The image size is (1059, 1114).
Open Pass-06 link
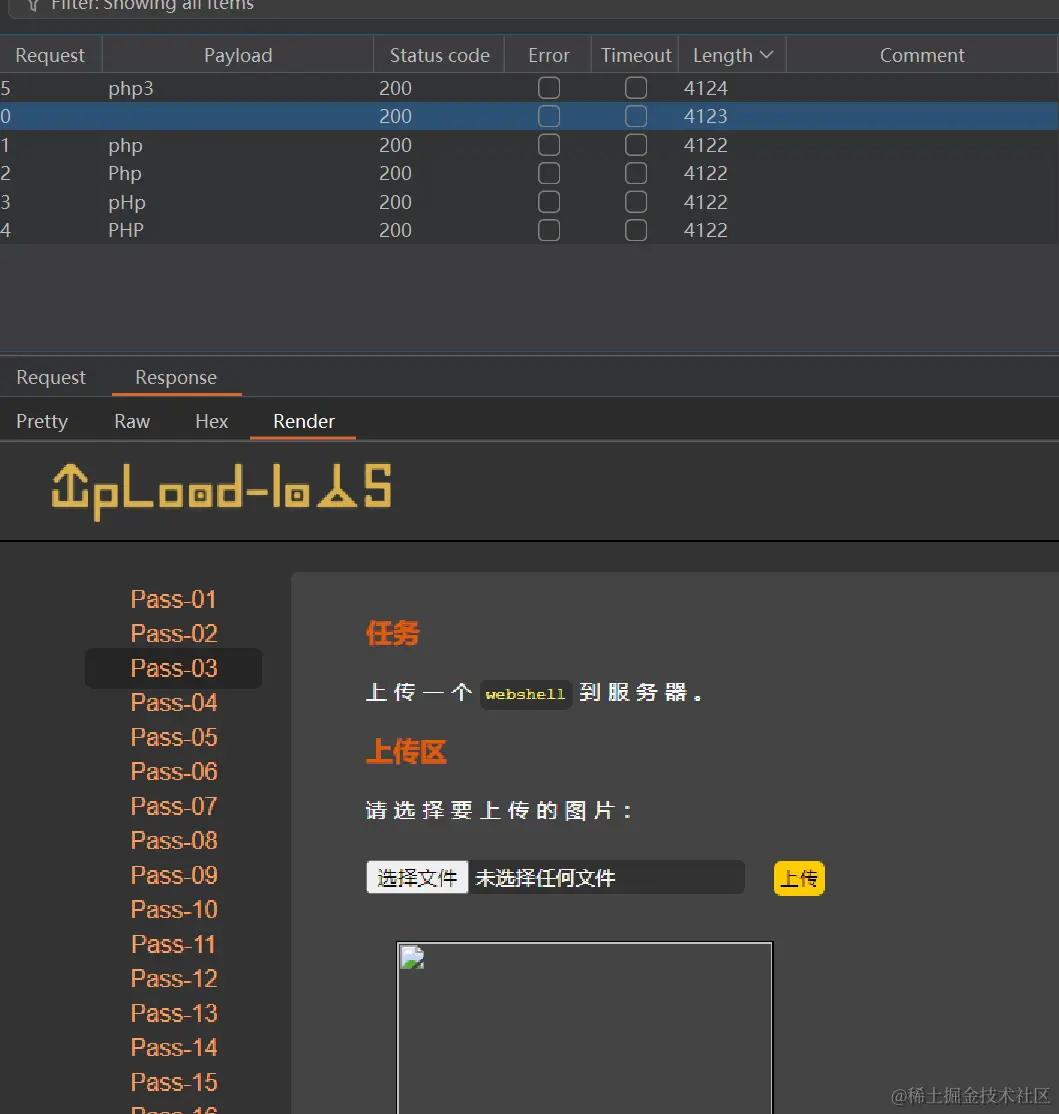[x=174, y=771]
